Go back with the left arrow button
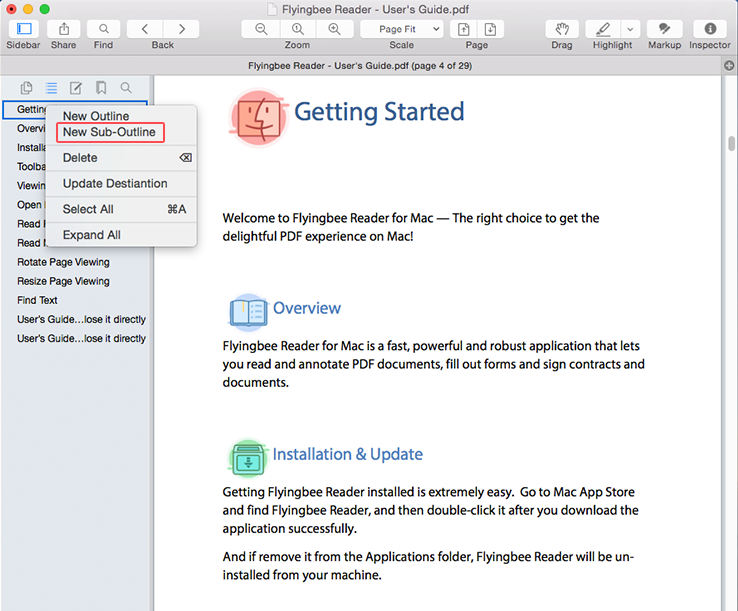738x611 pixels. (145, 29)
